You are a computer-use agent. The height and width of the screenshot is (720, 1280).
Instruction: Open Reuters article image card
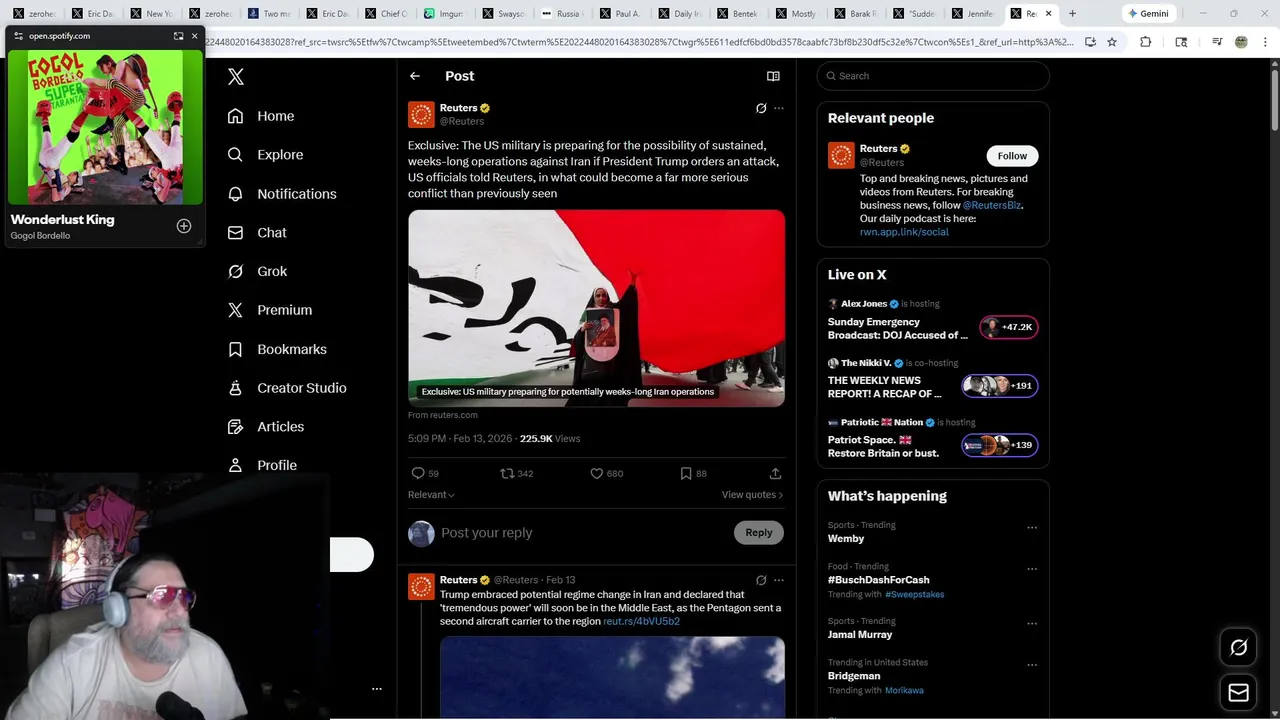click(x=596, y=308)
